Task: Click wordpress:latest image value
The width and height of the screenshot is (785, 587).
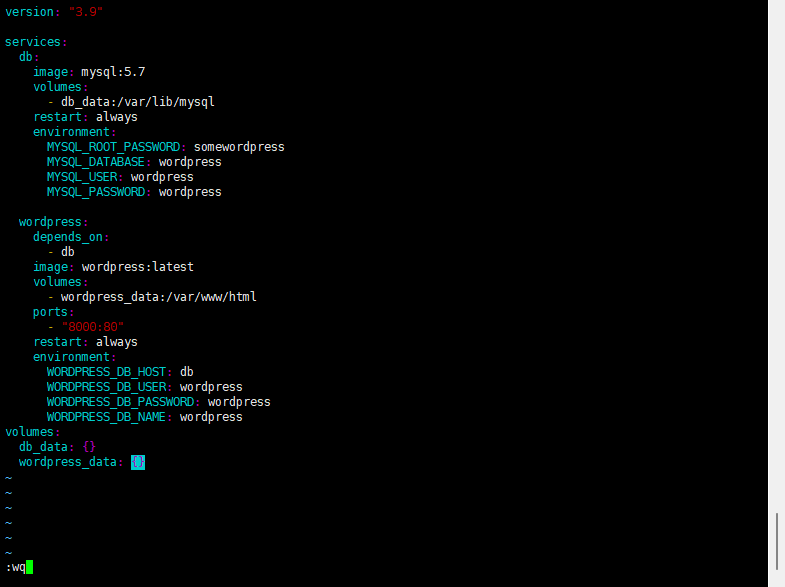Action: pyautogui.click(x=138, y=267)
